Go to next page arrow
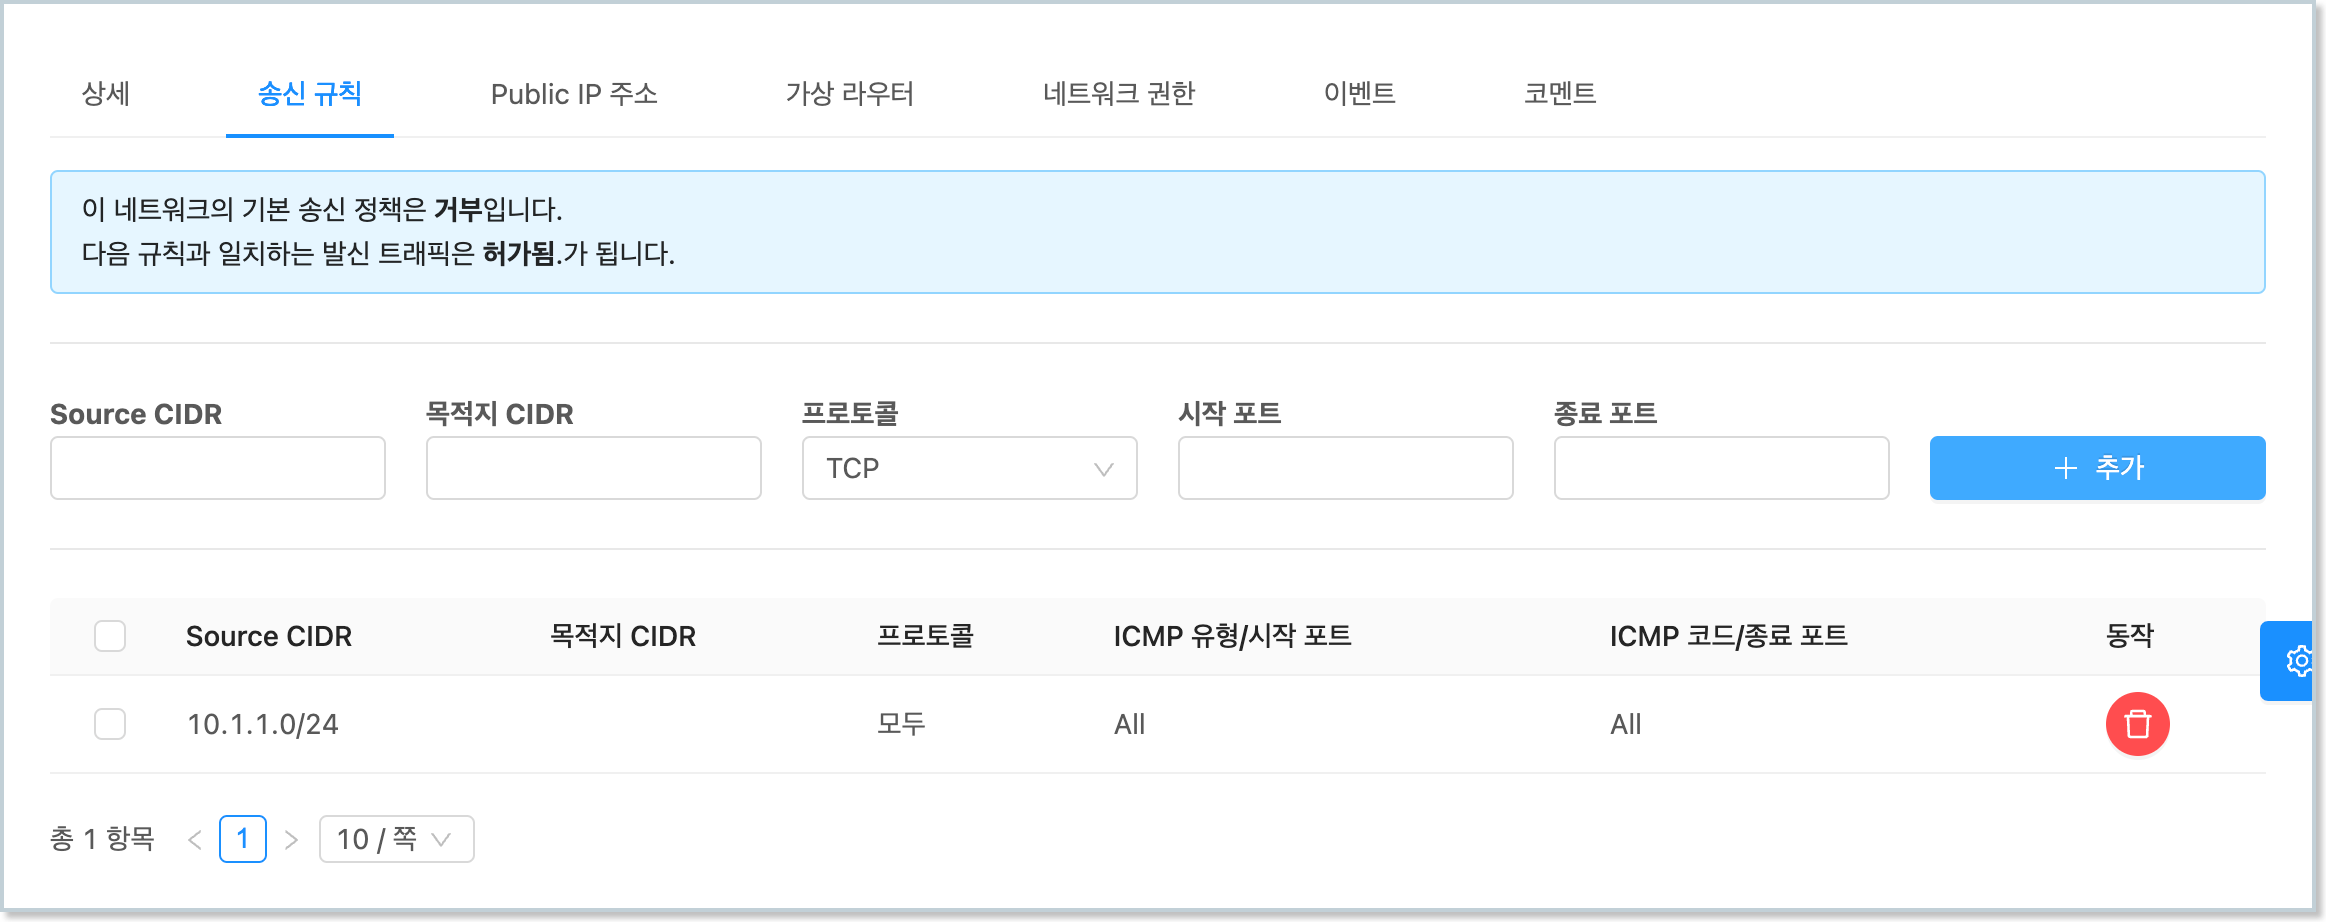The height and width of the screenshot is (922, 2326). (x=291, y=839)
